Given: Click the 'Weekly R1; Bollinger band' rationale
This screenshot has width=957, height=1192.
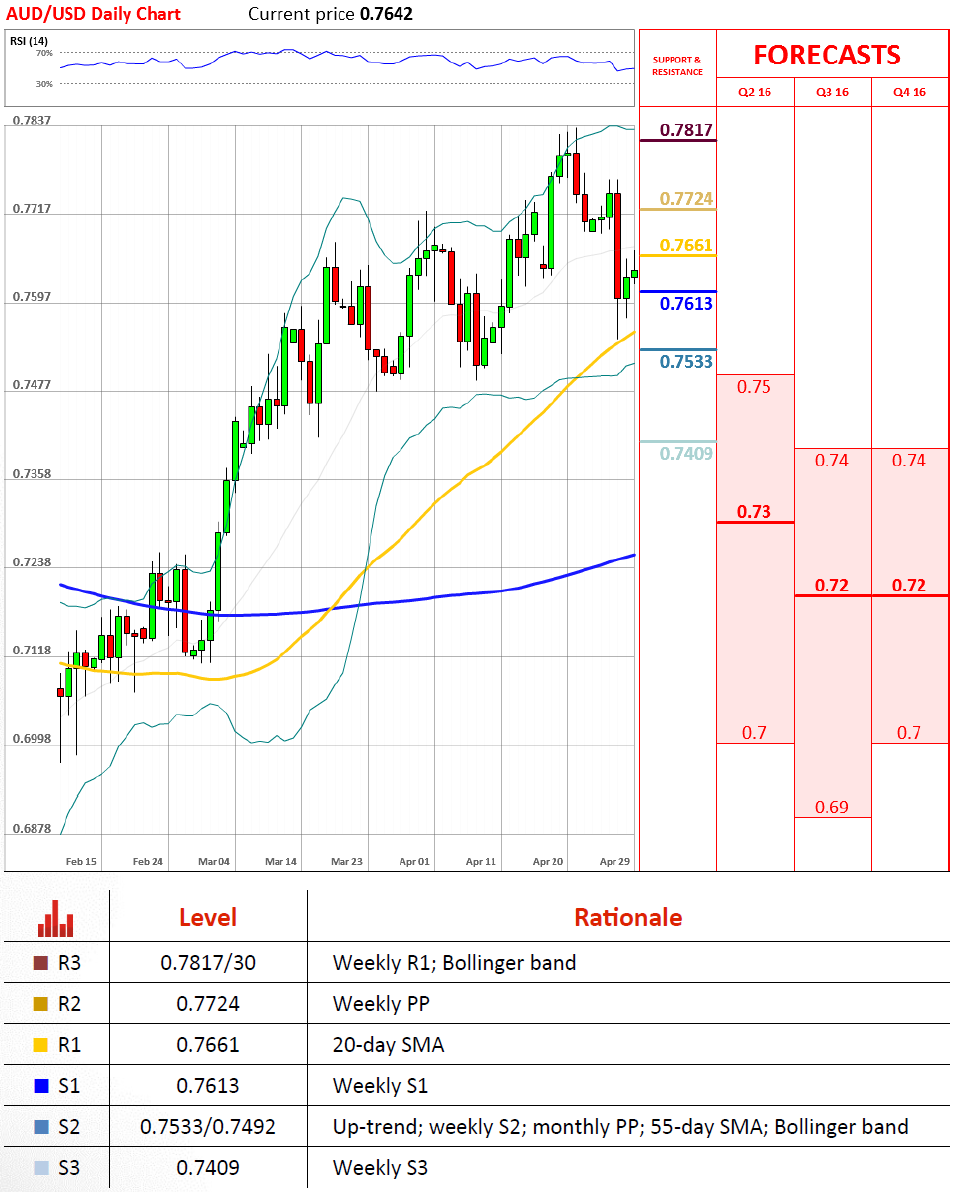Looking at the screenshot, I should (x=454, y=963).
